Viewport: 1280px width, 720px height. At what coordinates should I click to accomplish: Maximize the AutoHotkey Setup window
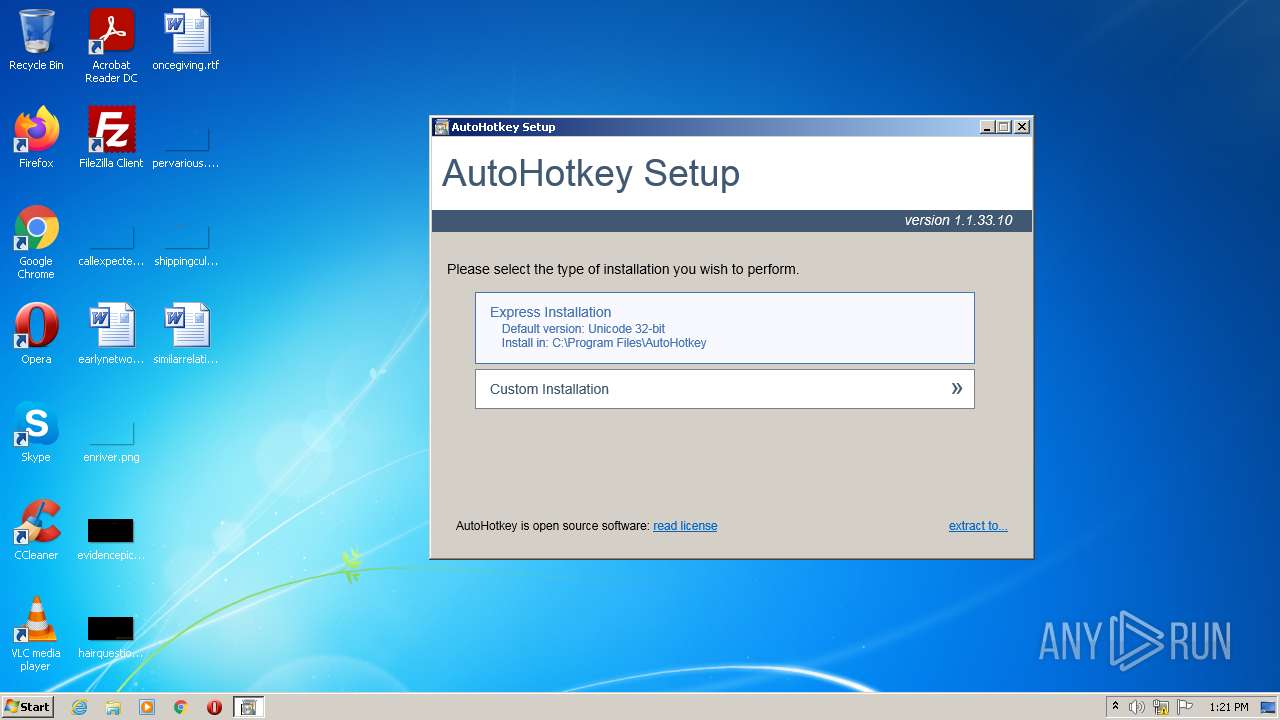[x=1004, y=127]
